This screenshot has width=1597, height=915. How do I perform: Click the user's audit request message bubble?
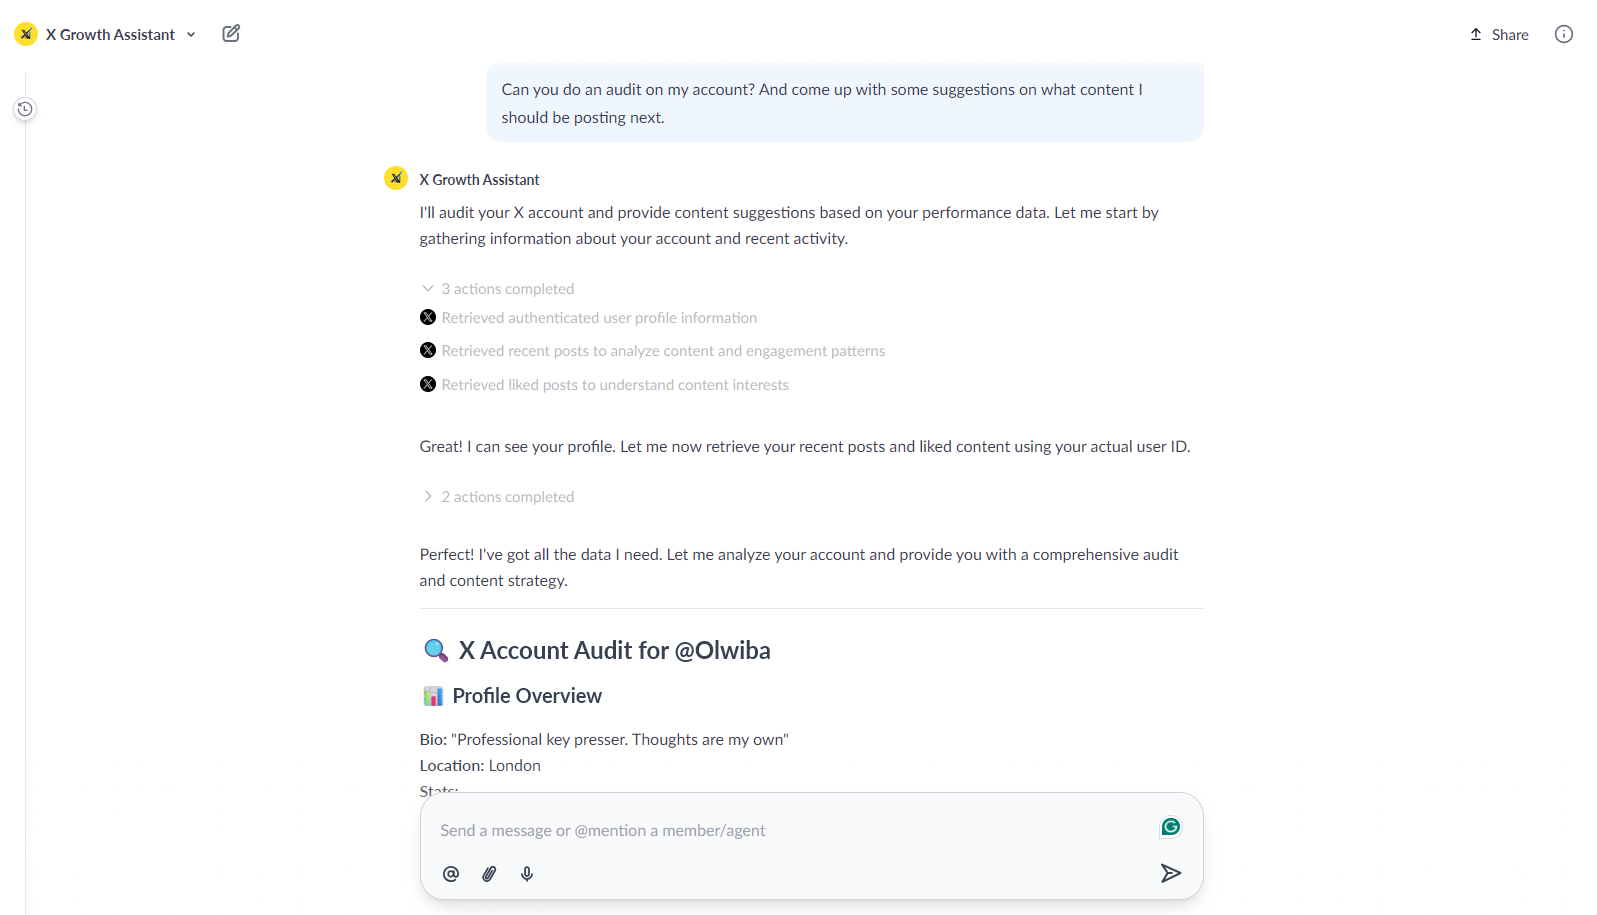(844, 103)
